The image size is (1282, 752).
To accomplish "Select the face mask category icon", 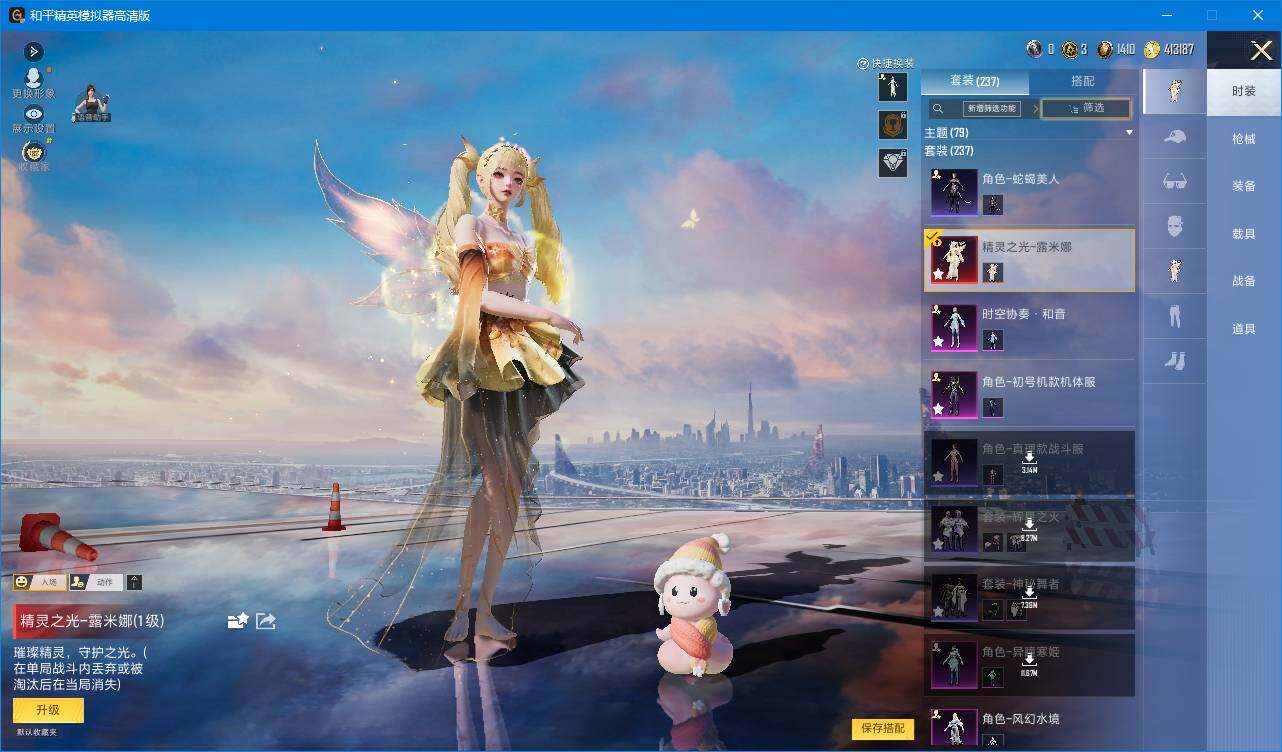I will (x=1175, y=226).
